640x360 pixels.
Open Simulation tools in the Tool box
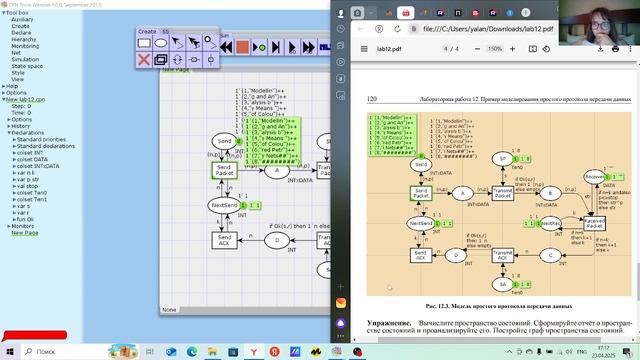[x=25, y=59]
